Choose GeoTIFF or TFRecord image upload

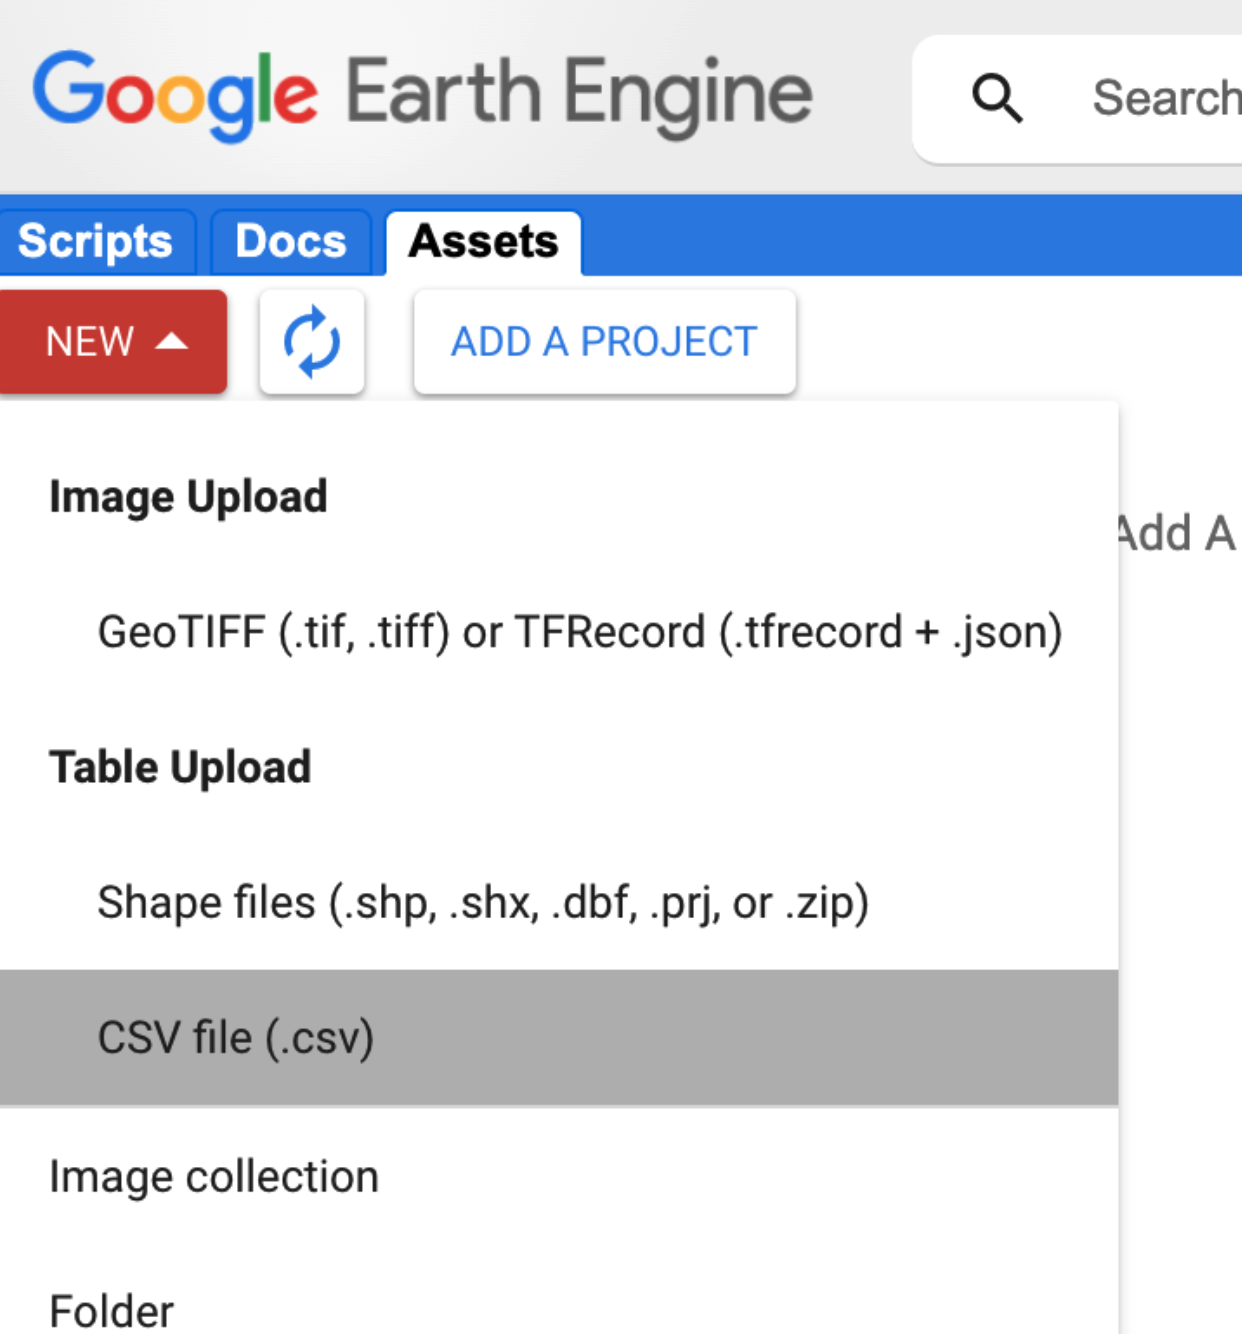(579, 632)
